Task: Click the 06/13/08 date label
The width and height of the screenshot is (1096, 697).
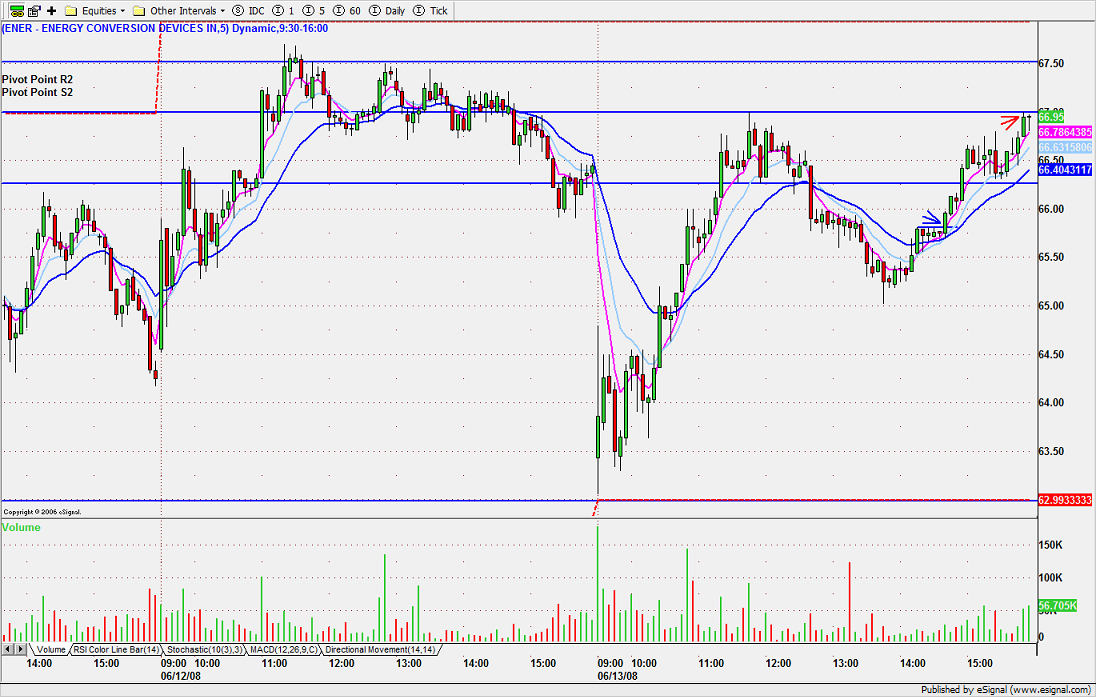Action: tap(617, 676)
